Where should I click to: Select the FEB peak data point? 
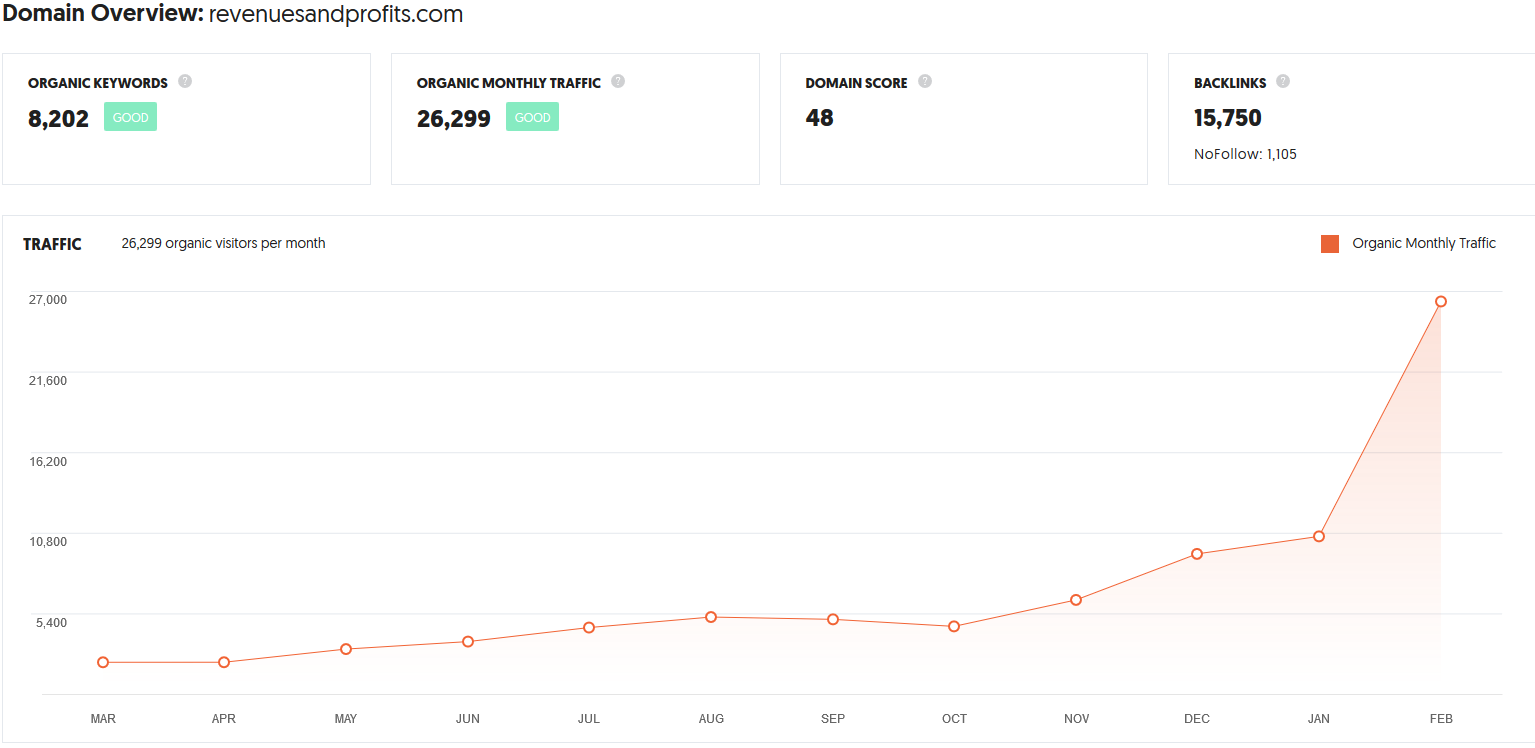1441,300
